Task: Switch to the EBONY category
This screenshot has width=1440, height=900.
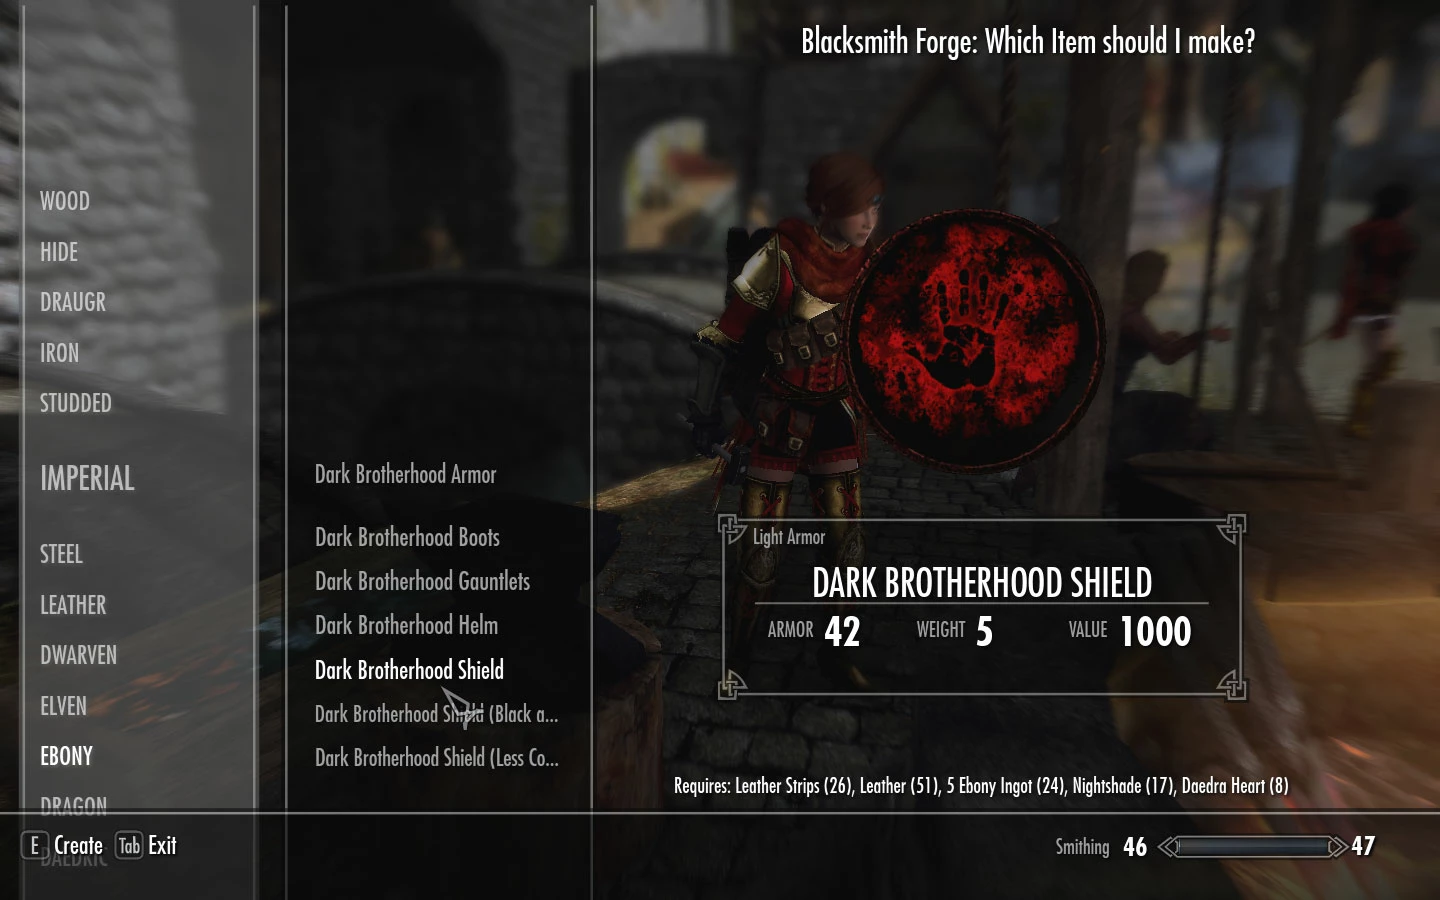Action: point(66,756)
